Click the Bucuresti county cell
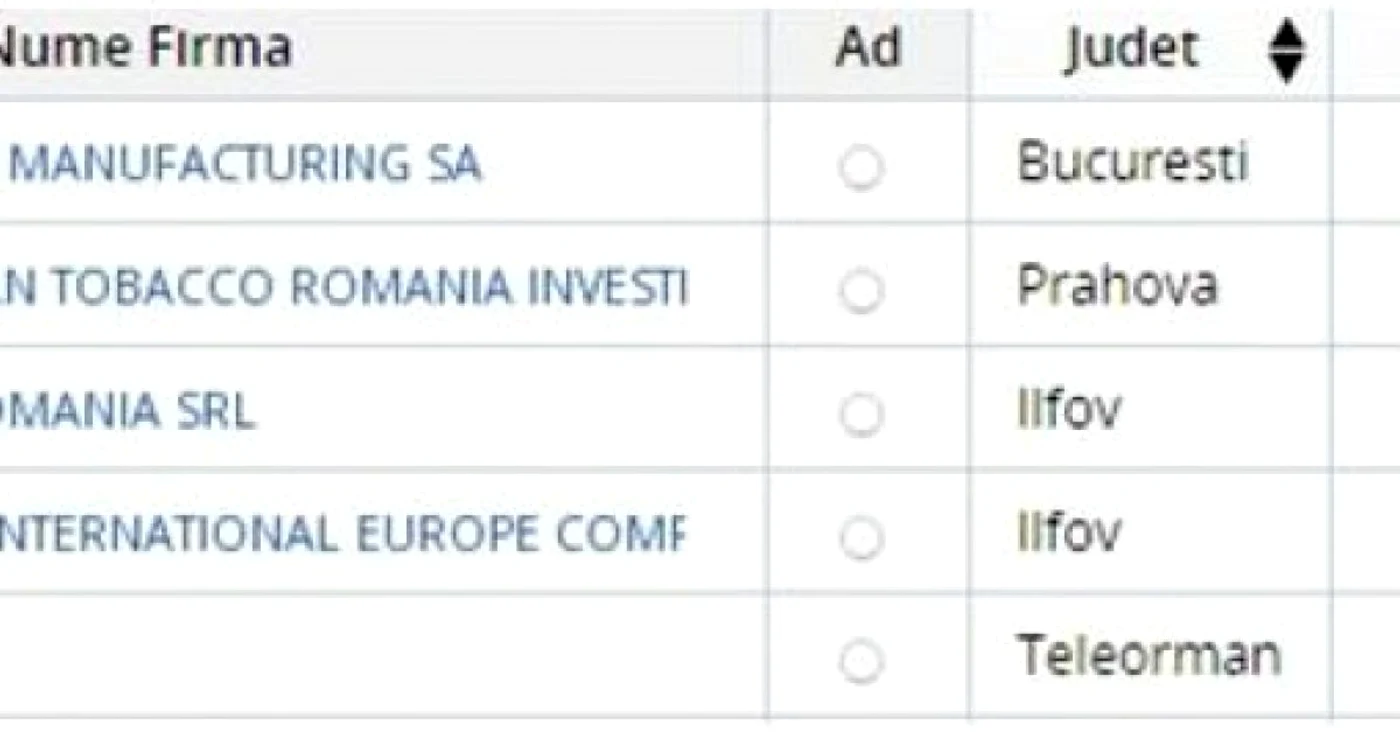This screenshot has height=735, width=1400. coord(1150,162)
